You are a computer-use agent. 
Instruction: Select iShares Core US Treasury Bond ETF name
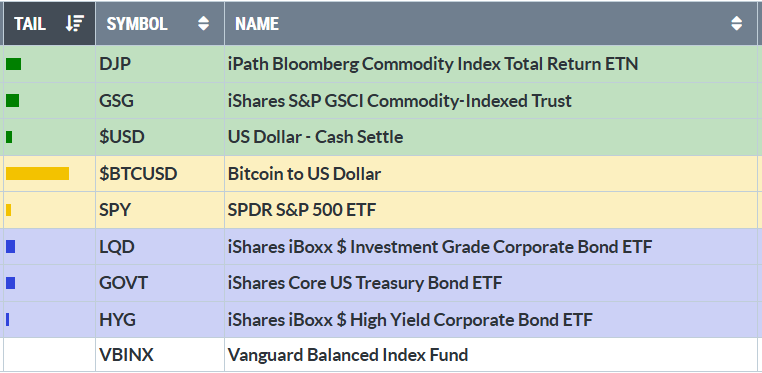(364, 283)
